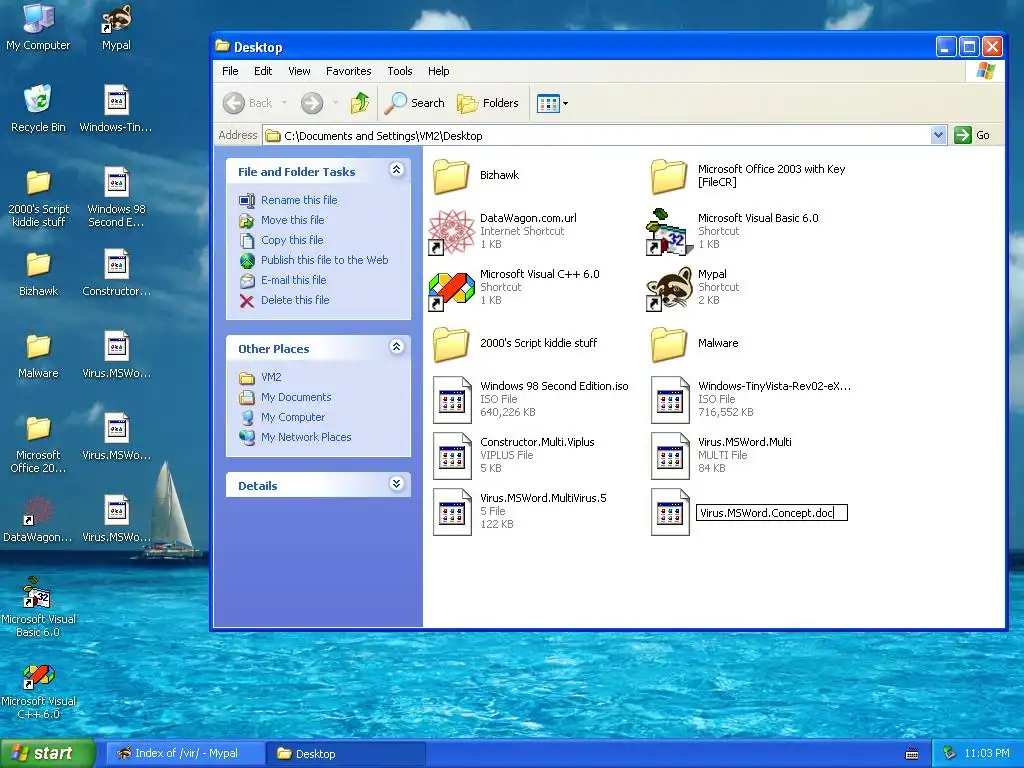Go to My Computer in Other Places
Screen dimensions: 1024x768
tap(293, 417)
